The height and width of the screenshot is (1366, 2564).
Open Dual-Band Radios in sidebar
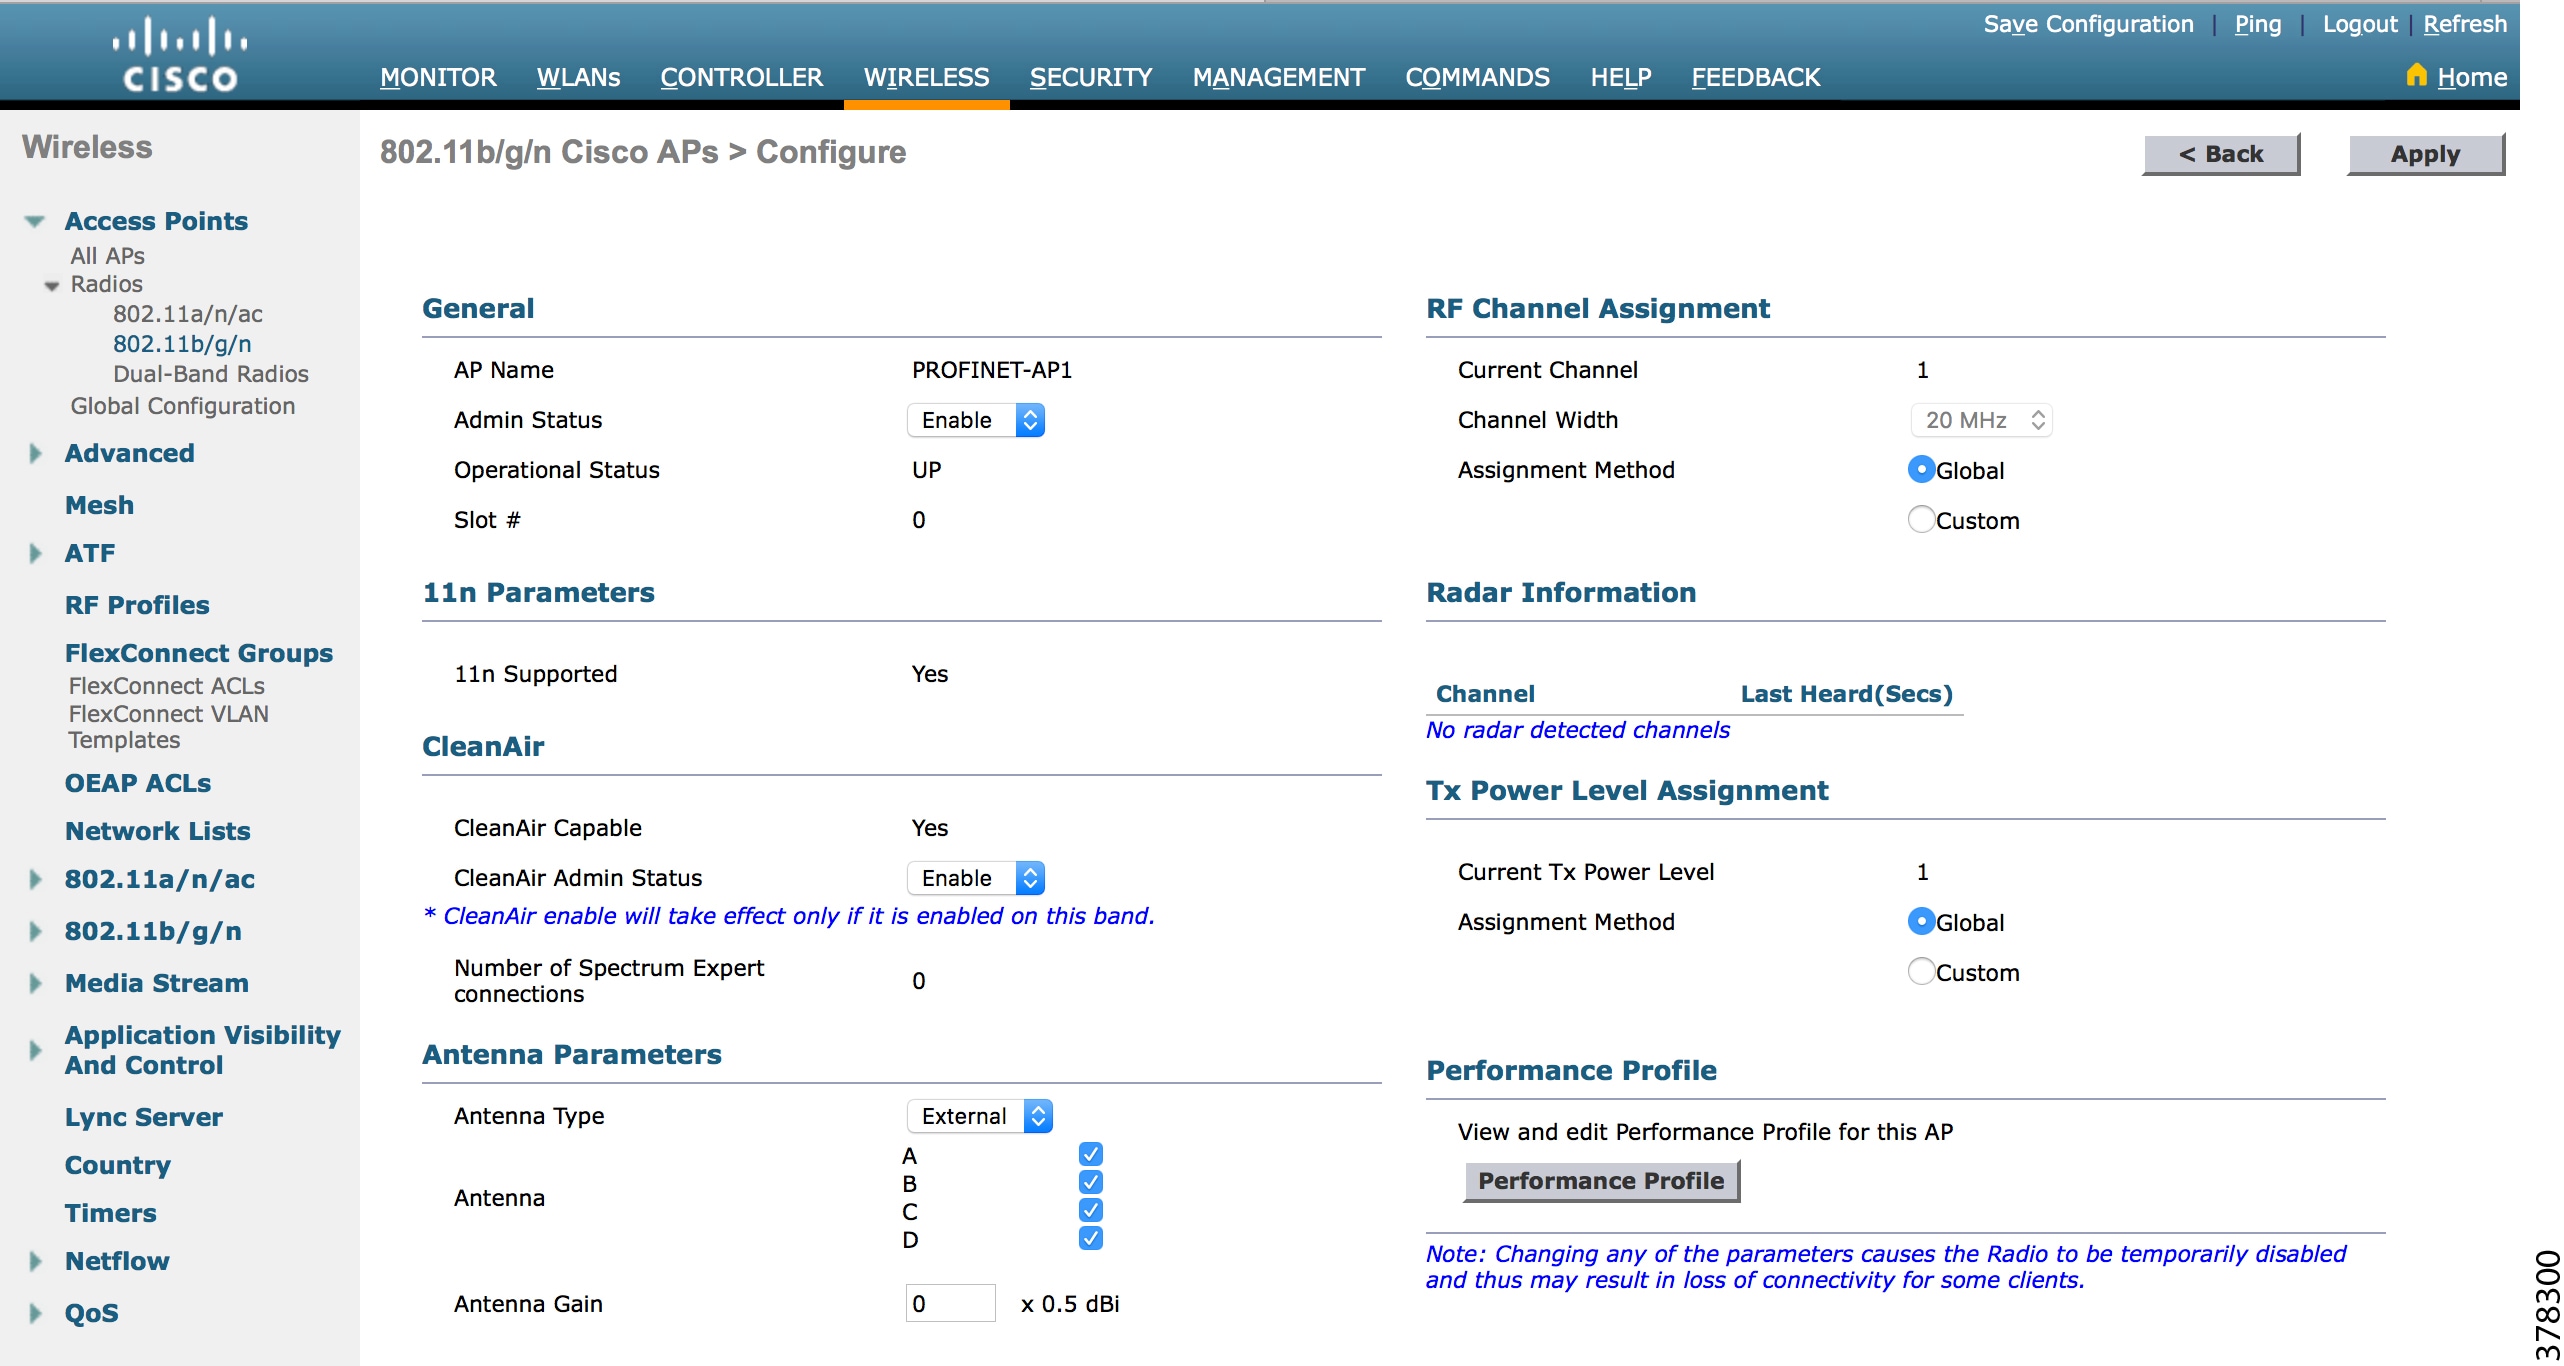click(x=210, y=374)
